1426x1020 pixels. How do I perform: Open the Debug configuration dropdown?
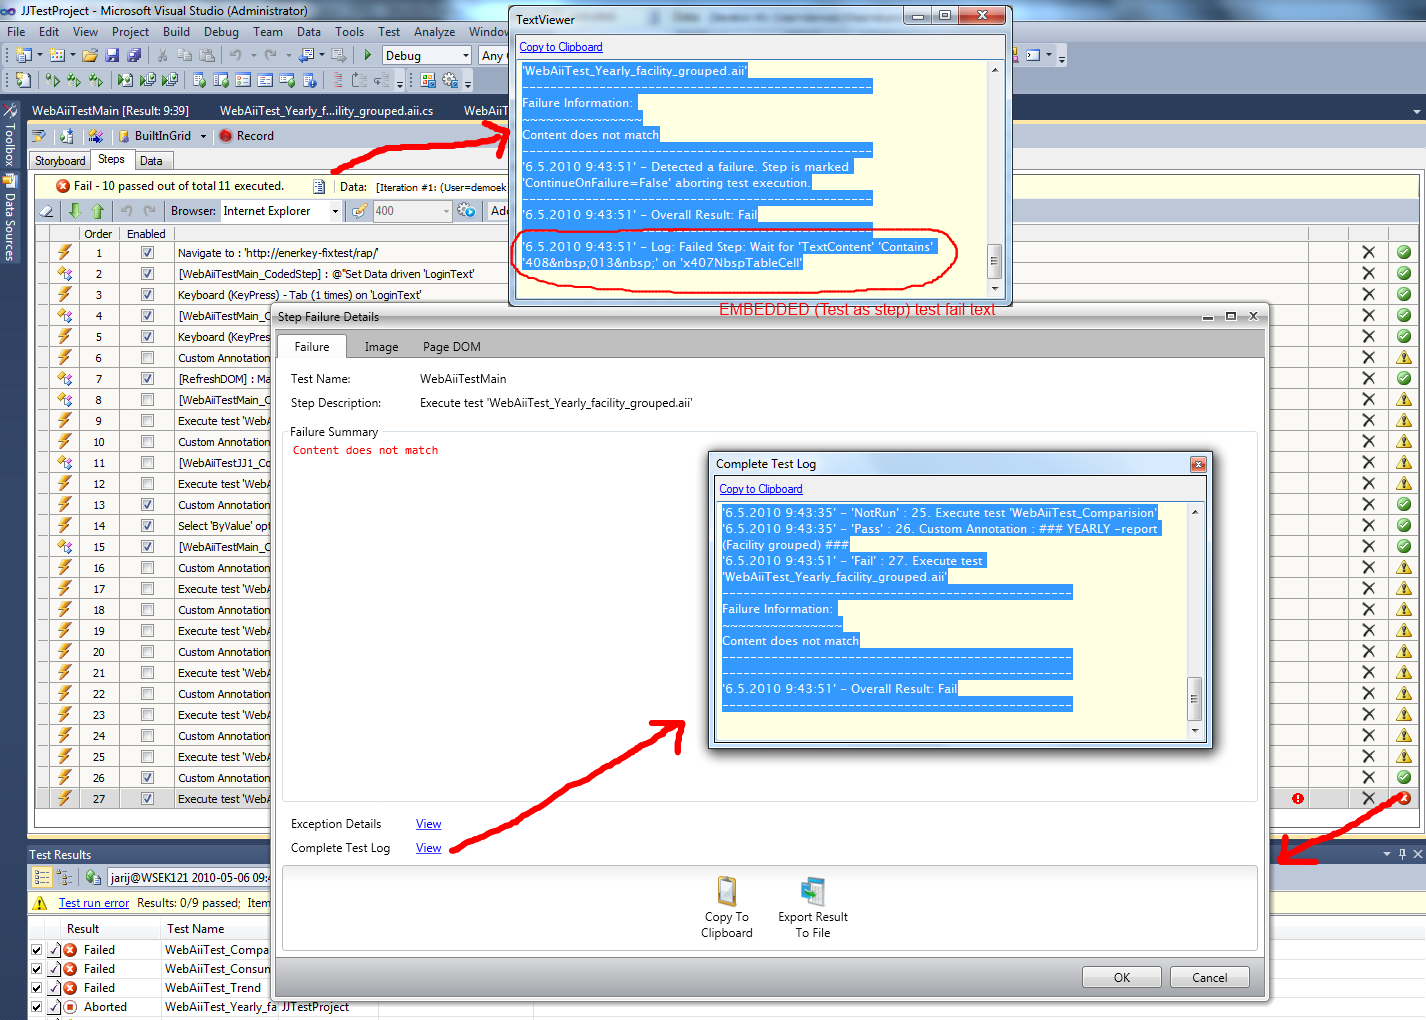(465, 56)
